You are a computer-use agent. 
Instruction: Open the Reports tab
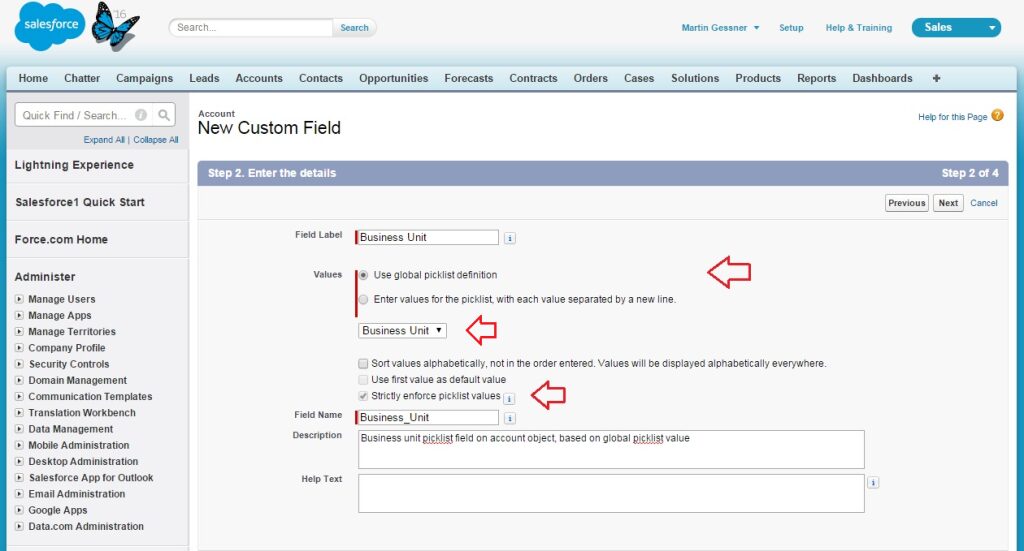[816, 78]
